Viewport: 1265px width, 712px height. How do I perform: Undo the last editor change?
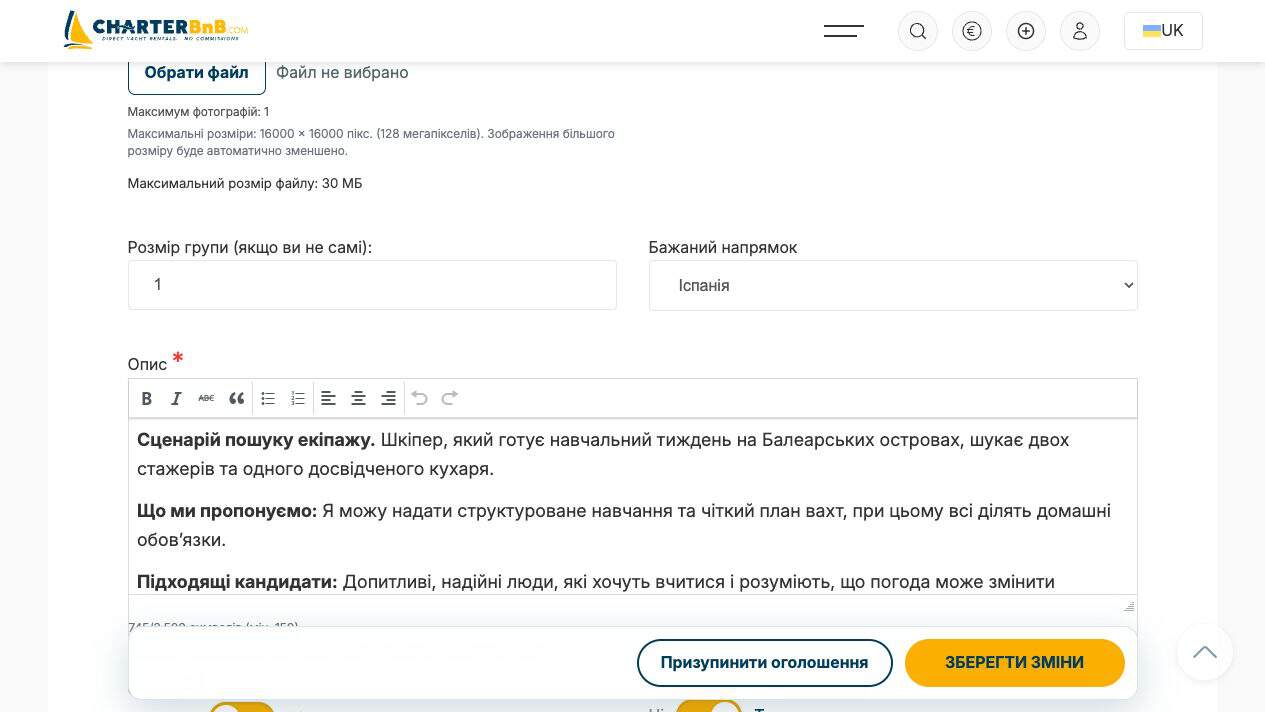[420, 398]
